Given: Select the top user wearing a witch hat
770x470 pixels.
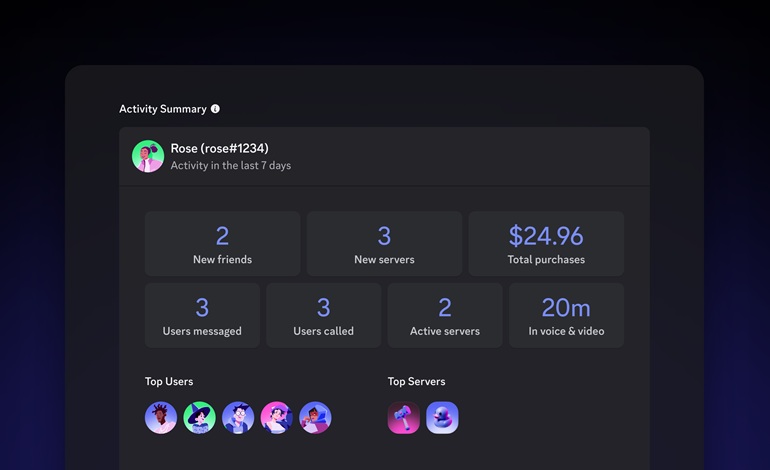Looking at the screenshot, I should pos(200,418).
